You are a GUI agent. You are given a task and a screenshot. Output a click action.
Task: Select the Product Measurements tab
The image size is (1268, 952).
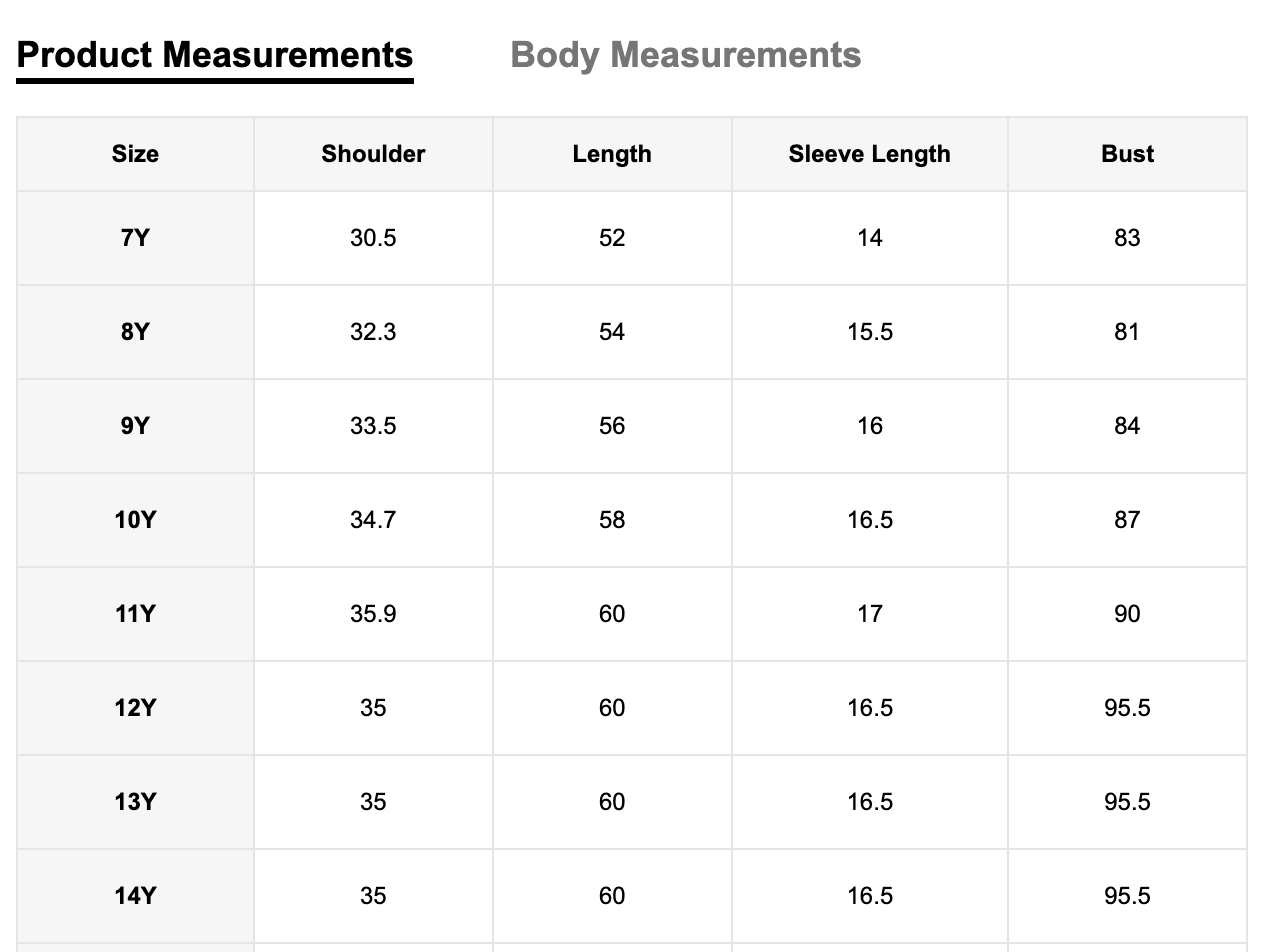point(215,55)
